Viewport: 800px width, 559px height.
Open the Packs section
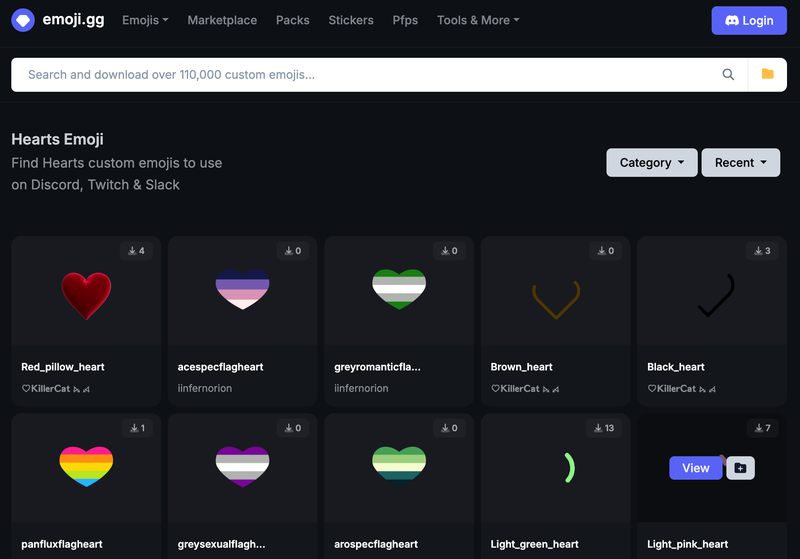pos(292,20)
